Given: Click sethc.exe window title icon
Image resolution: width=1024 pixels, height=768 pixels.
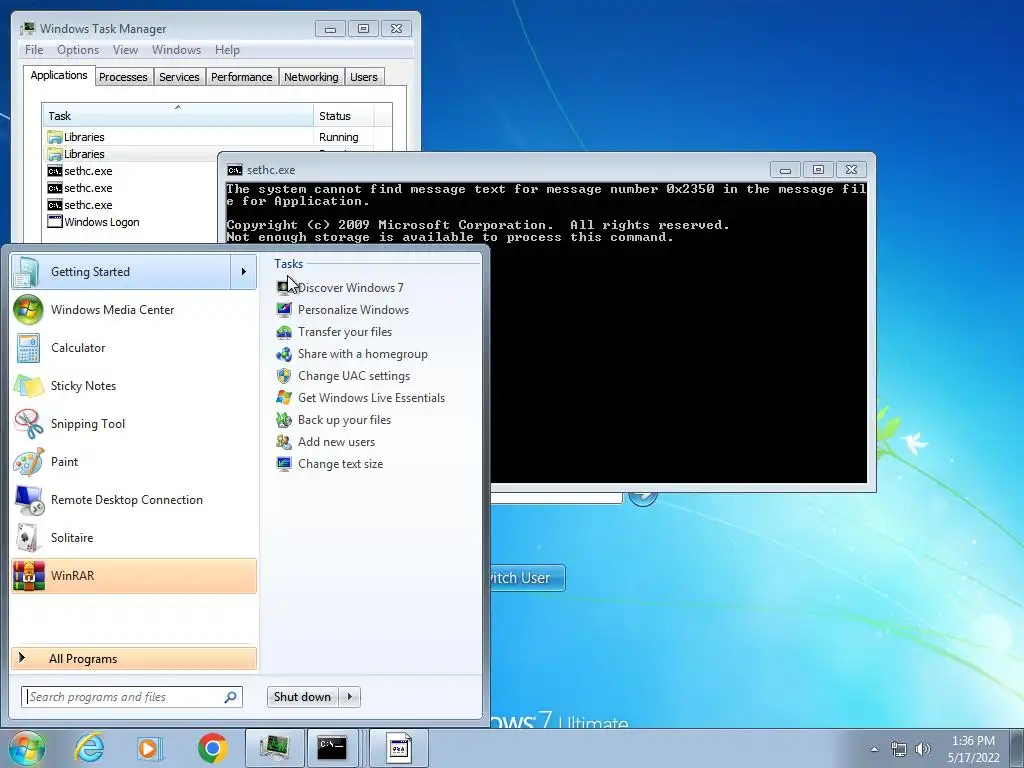Looking at the screenshot, I should point(234,170).
